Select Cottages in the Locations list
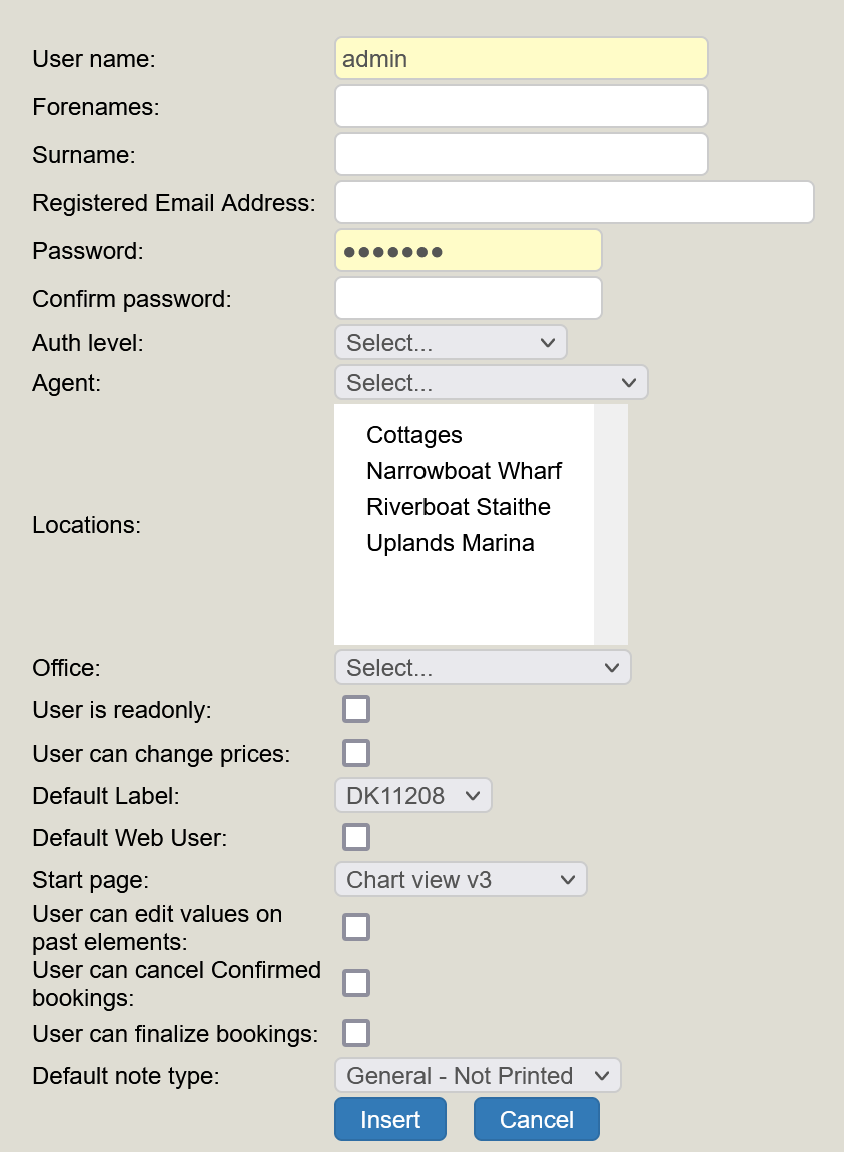Viewport: 844px width, 1152px height. [x=414, y=435]
